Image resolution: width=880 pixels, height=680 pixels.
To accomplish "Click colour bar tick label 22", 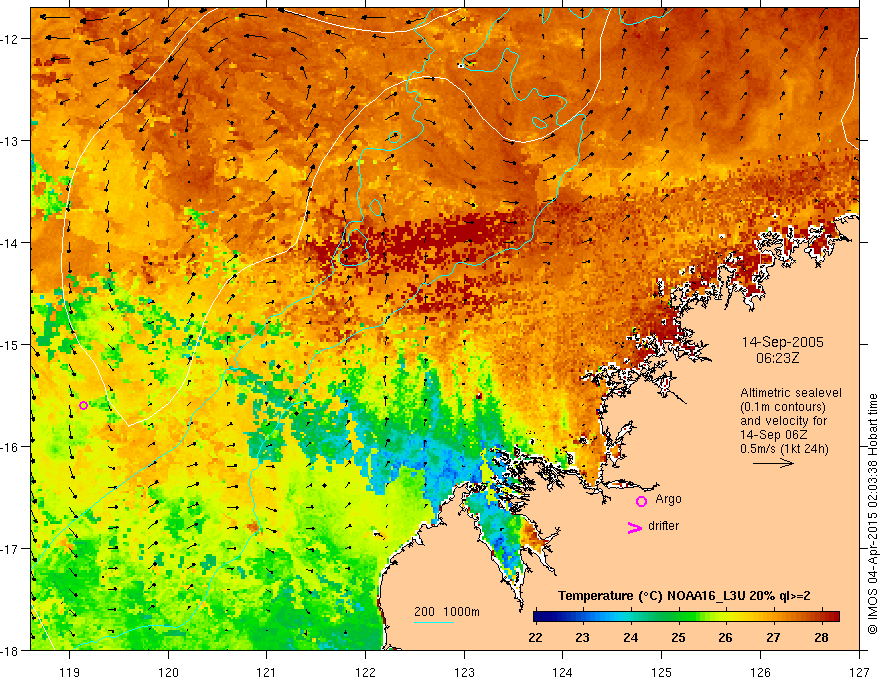I will click(x=535, y=637).
